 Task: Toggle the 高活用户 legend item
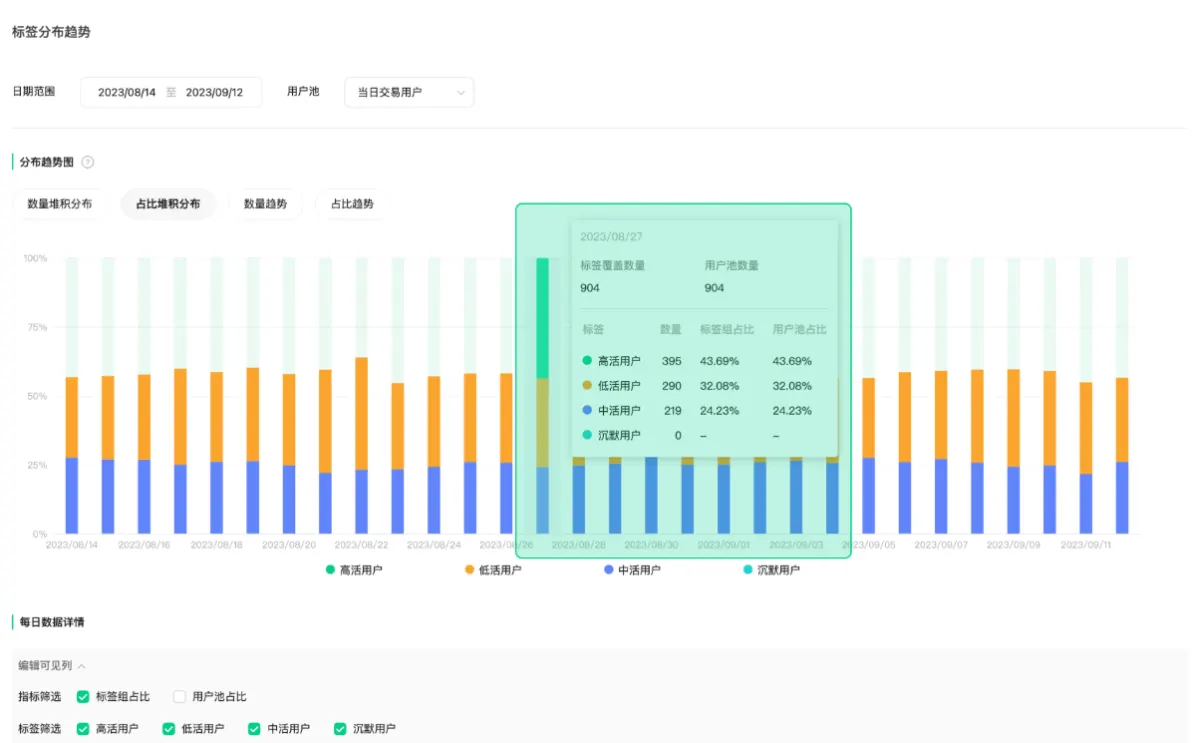354,570
